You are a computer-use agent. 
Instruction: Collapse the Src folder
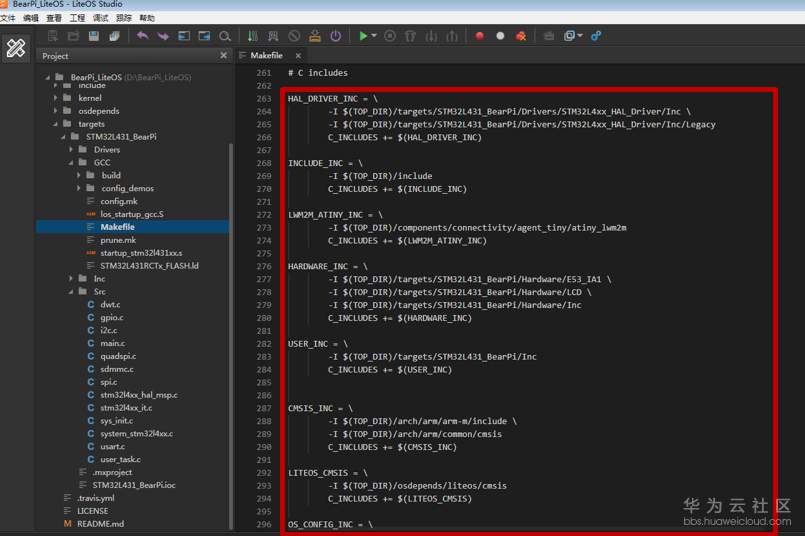(x=71, y=292)
